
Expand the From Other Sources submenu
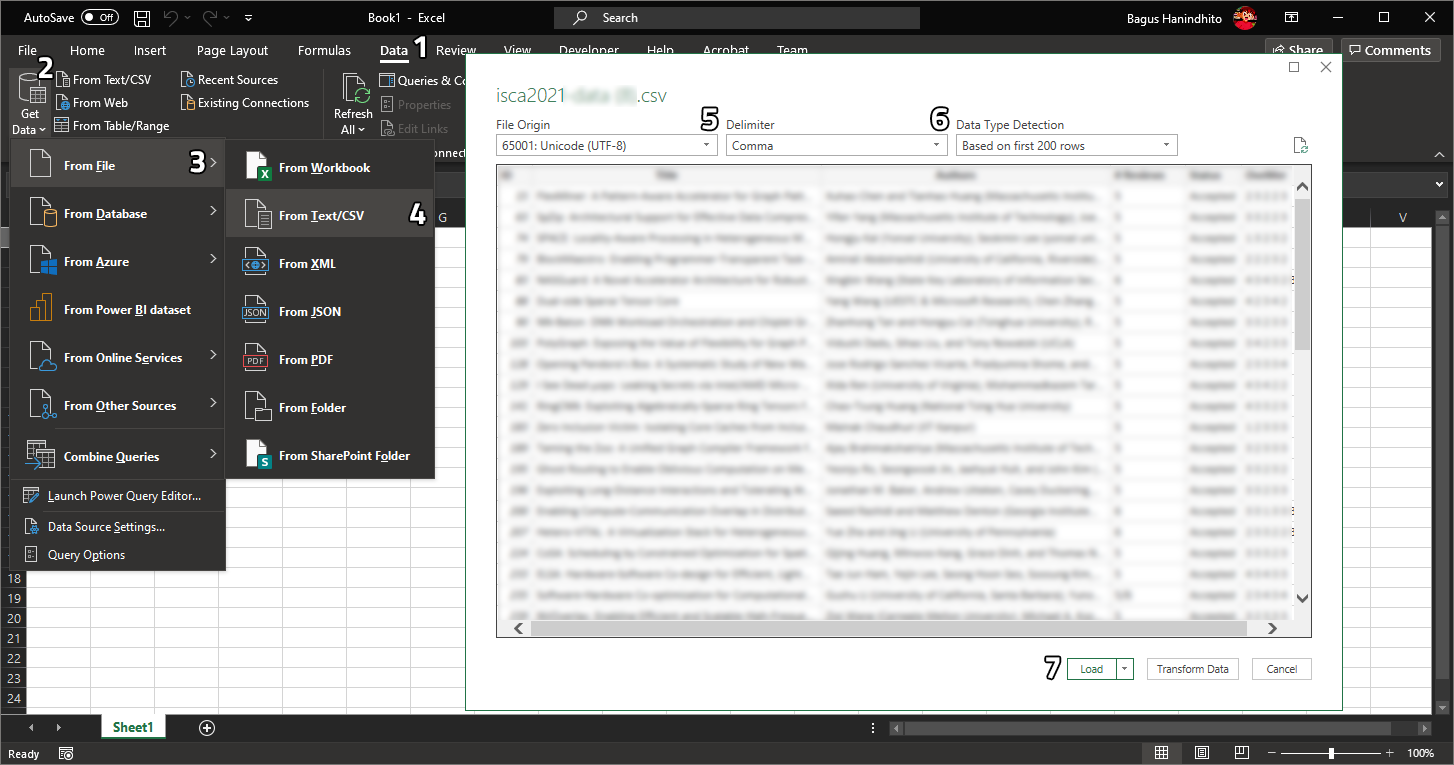(x=118, y=406)
